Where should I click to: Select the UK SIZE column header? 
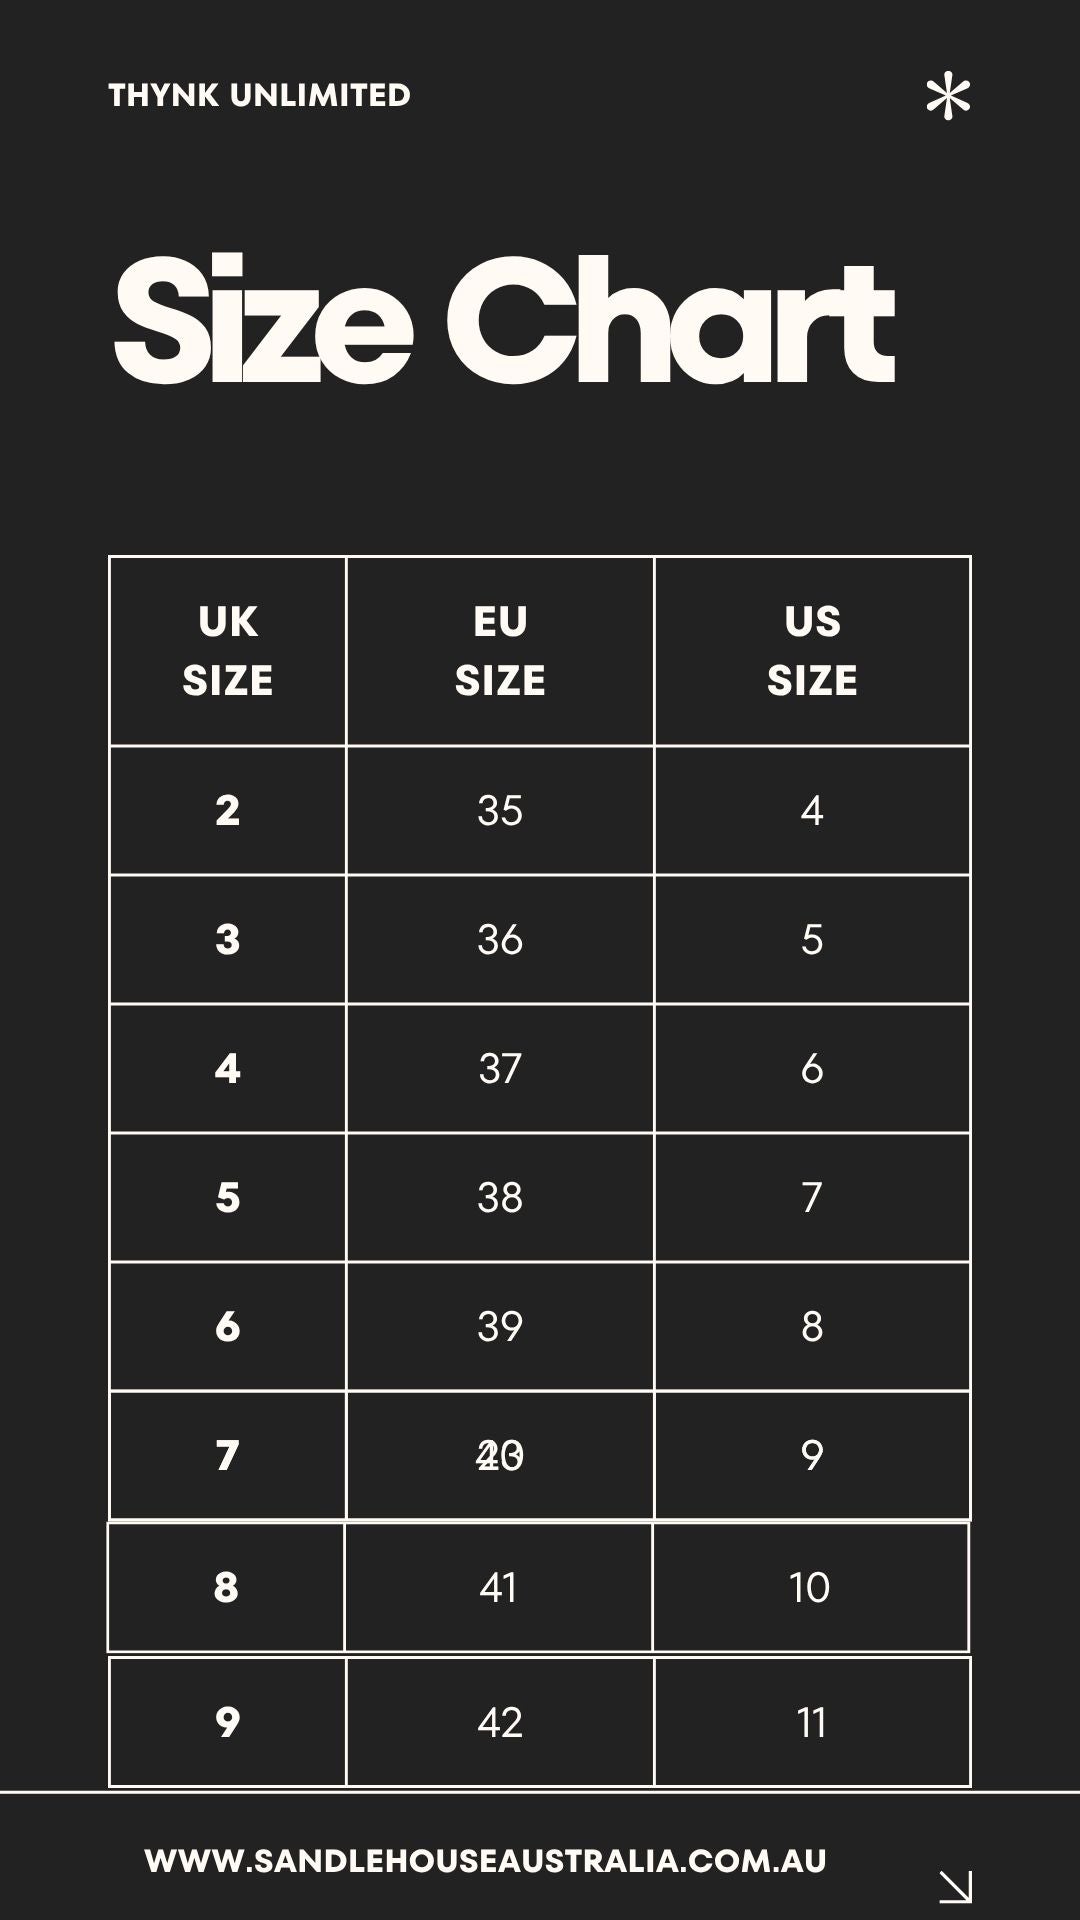click(x=228, y=651)
